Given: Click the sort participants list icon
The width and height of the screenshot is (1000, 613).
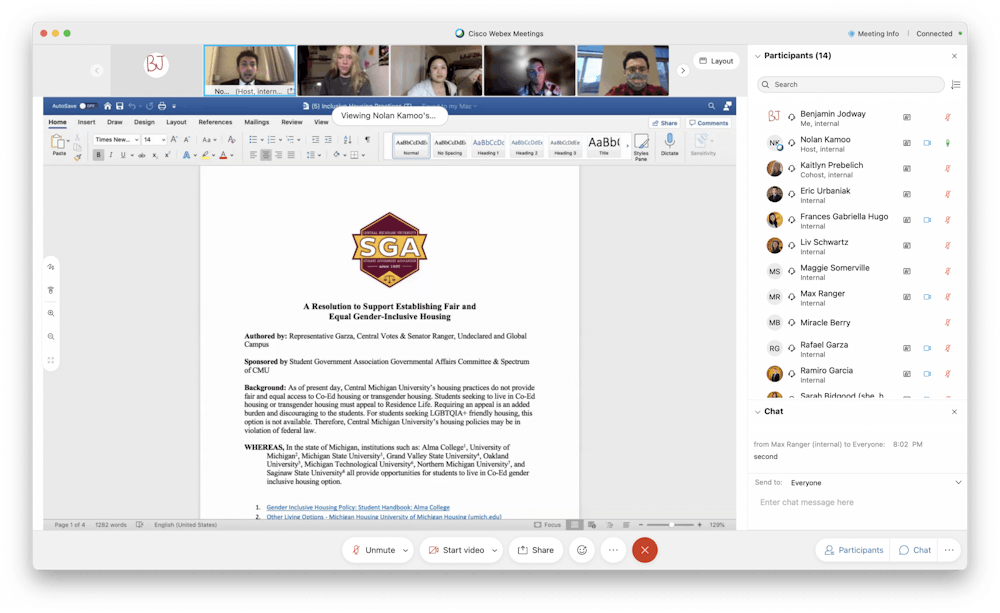Looking at the screenshot, I should (x=956, y=85).
